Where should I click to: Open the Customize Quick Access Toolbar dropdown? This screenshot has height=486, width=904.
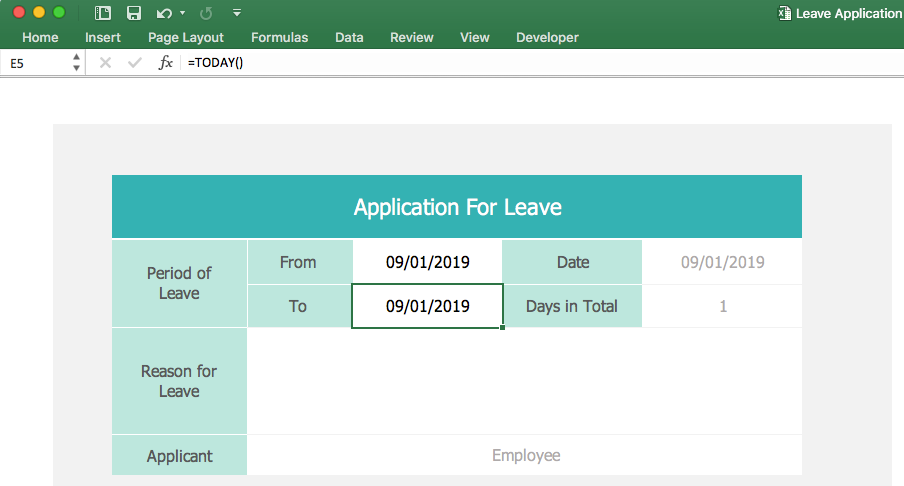[x=236, y=13]
